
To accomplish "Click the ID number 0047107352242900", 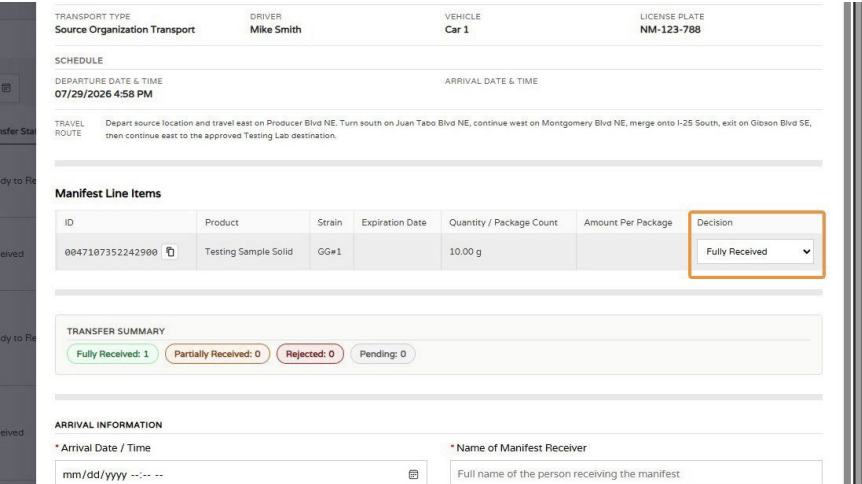I will pos(111,252).
